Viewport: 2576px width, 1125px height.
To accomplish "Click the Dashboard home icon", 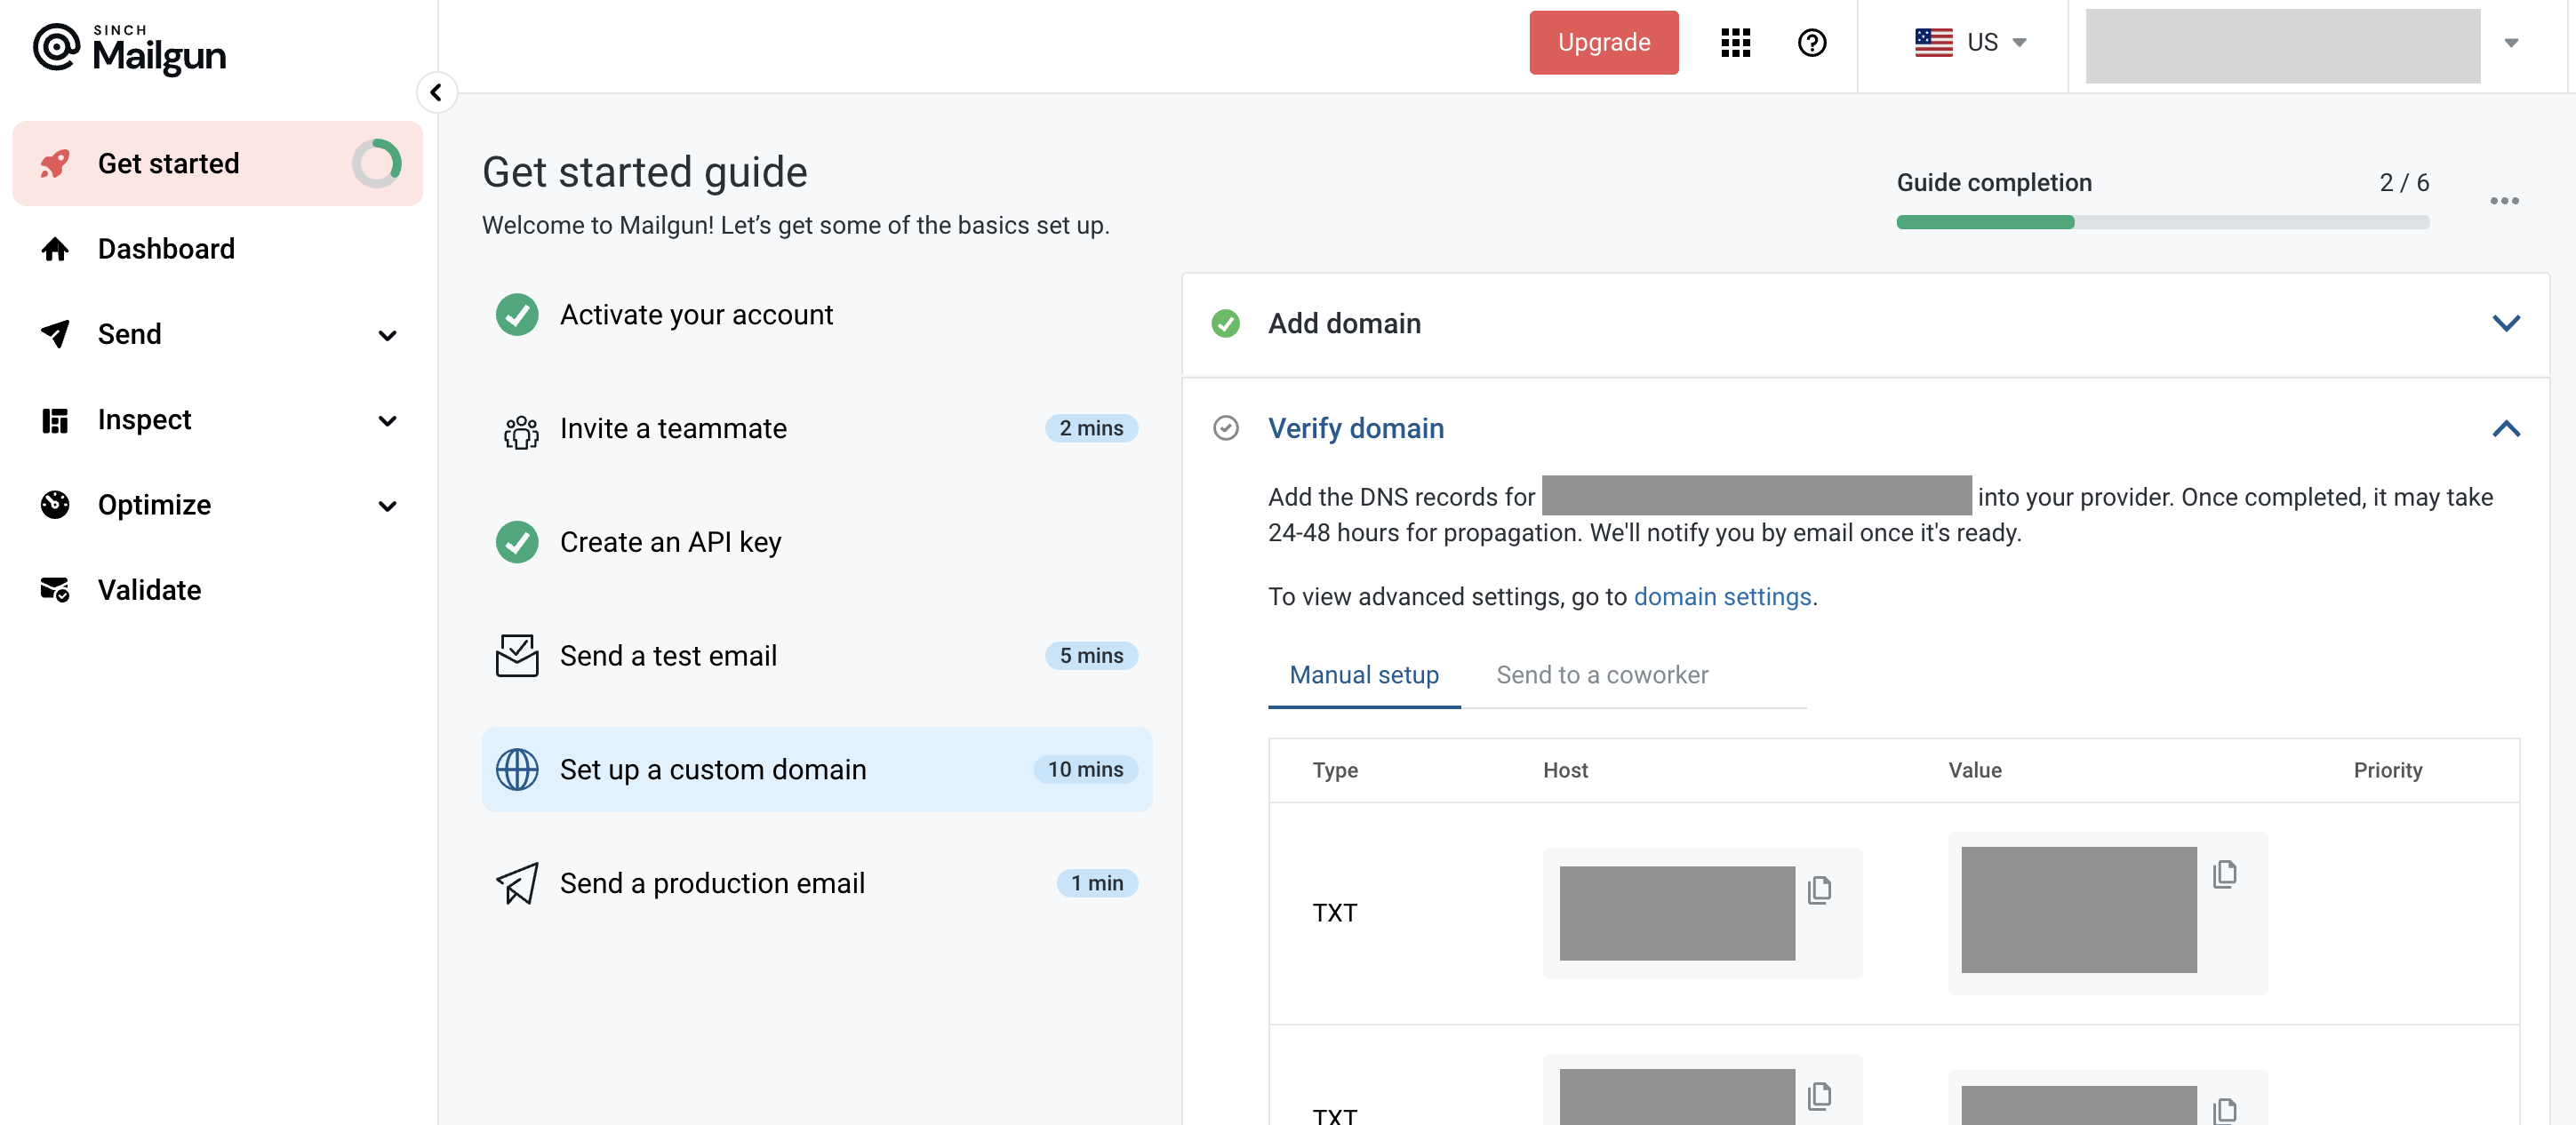I will 55,249.
